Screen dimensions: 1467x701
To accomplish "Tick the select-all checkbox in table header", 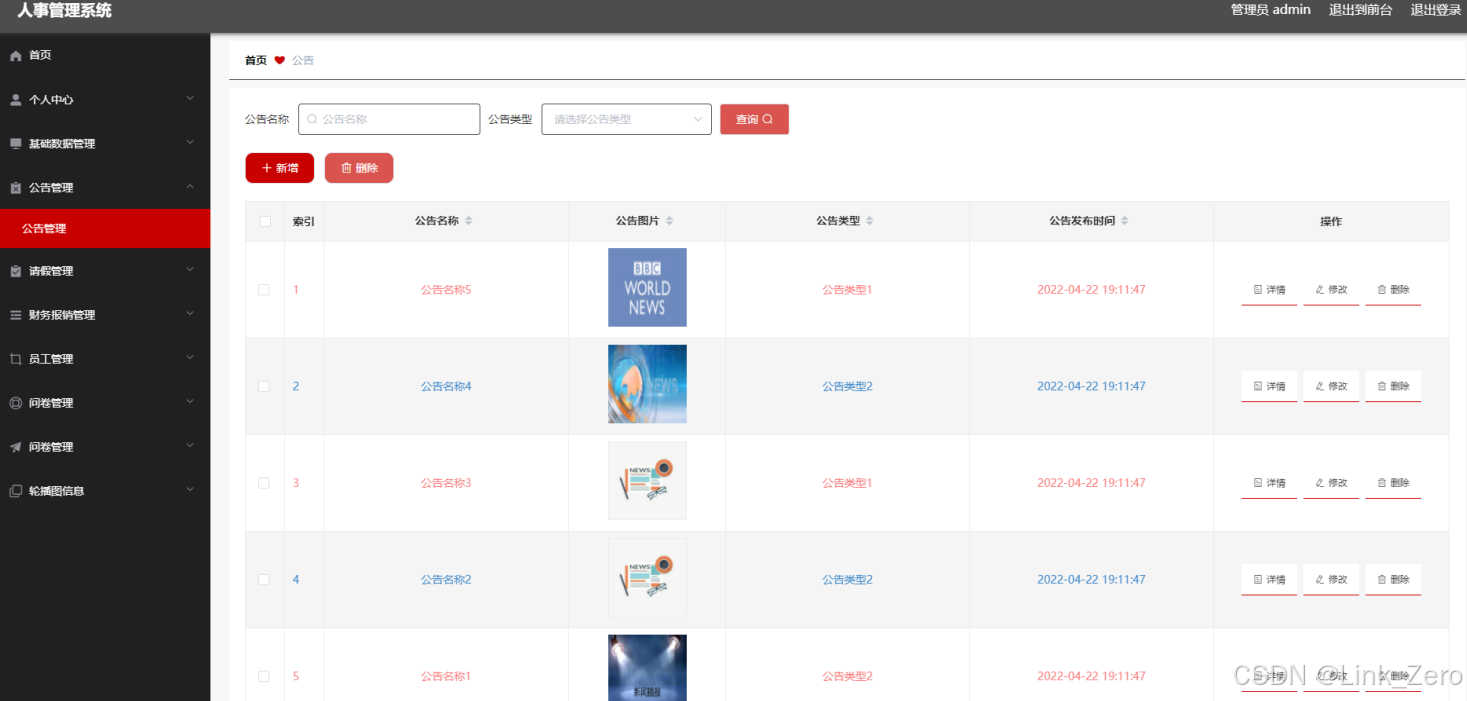I will pyautogui.click(x=265, y=222).
